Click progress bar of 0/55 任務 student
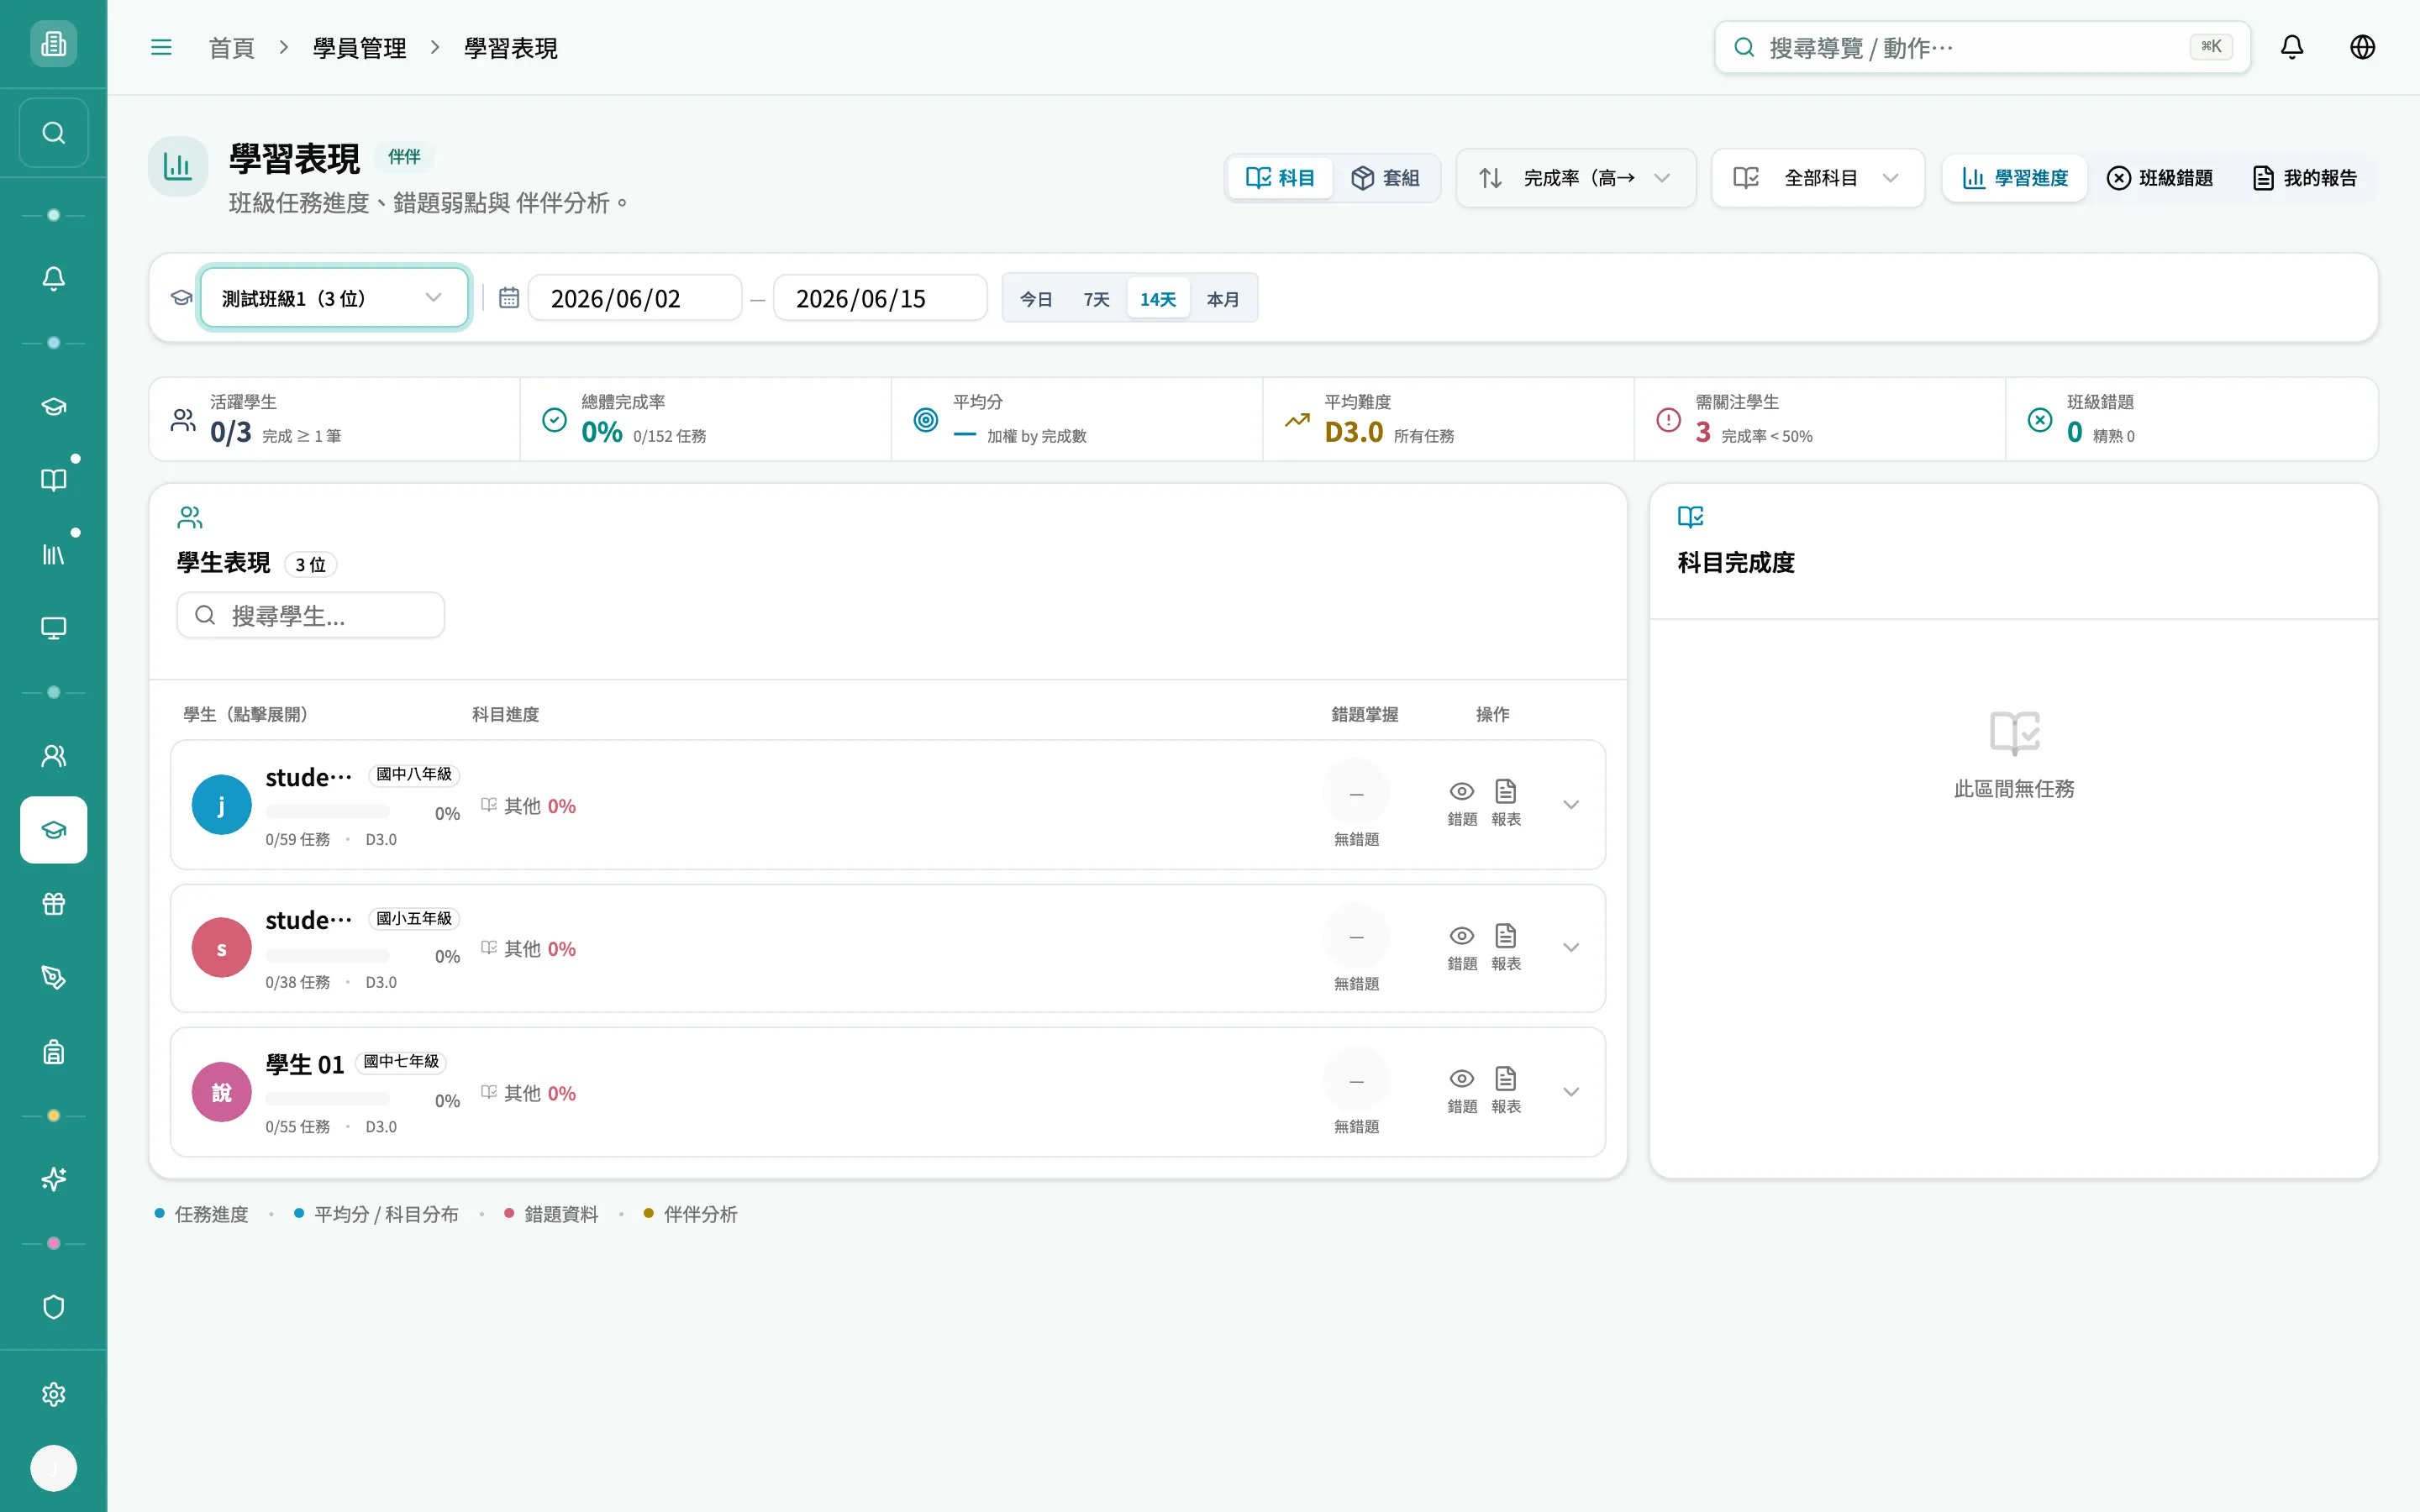The width and height of the screenshot is (2420, 1512). pos(327,1099)
